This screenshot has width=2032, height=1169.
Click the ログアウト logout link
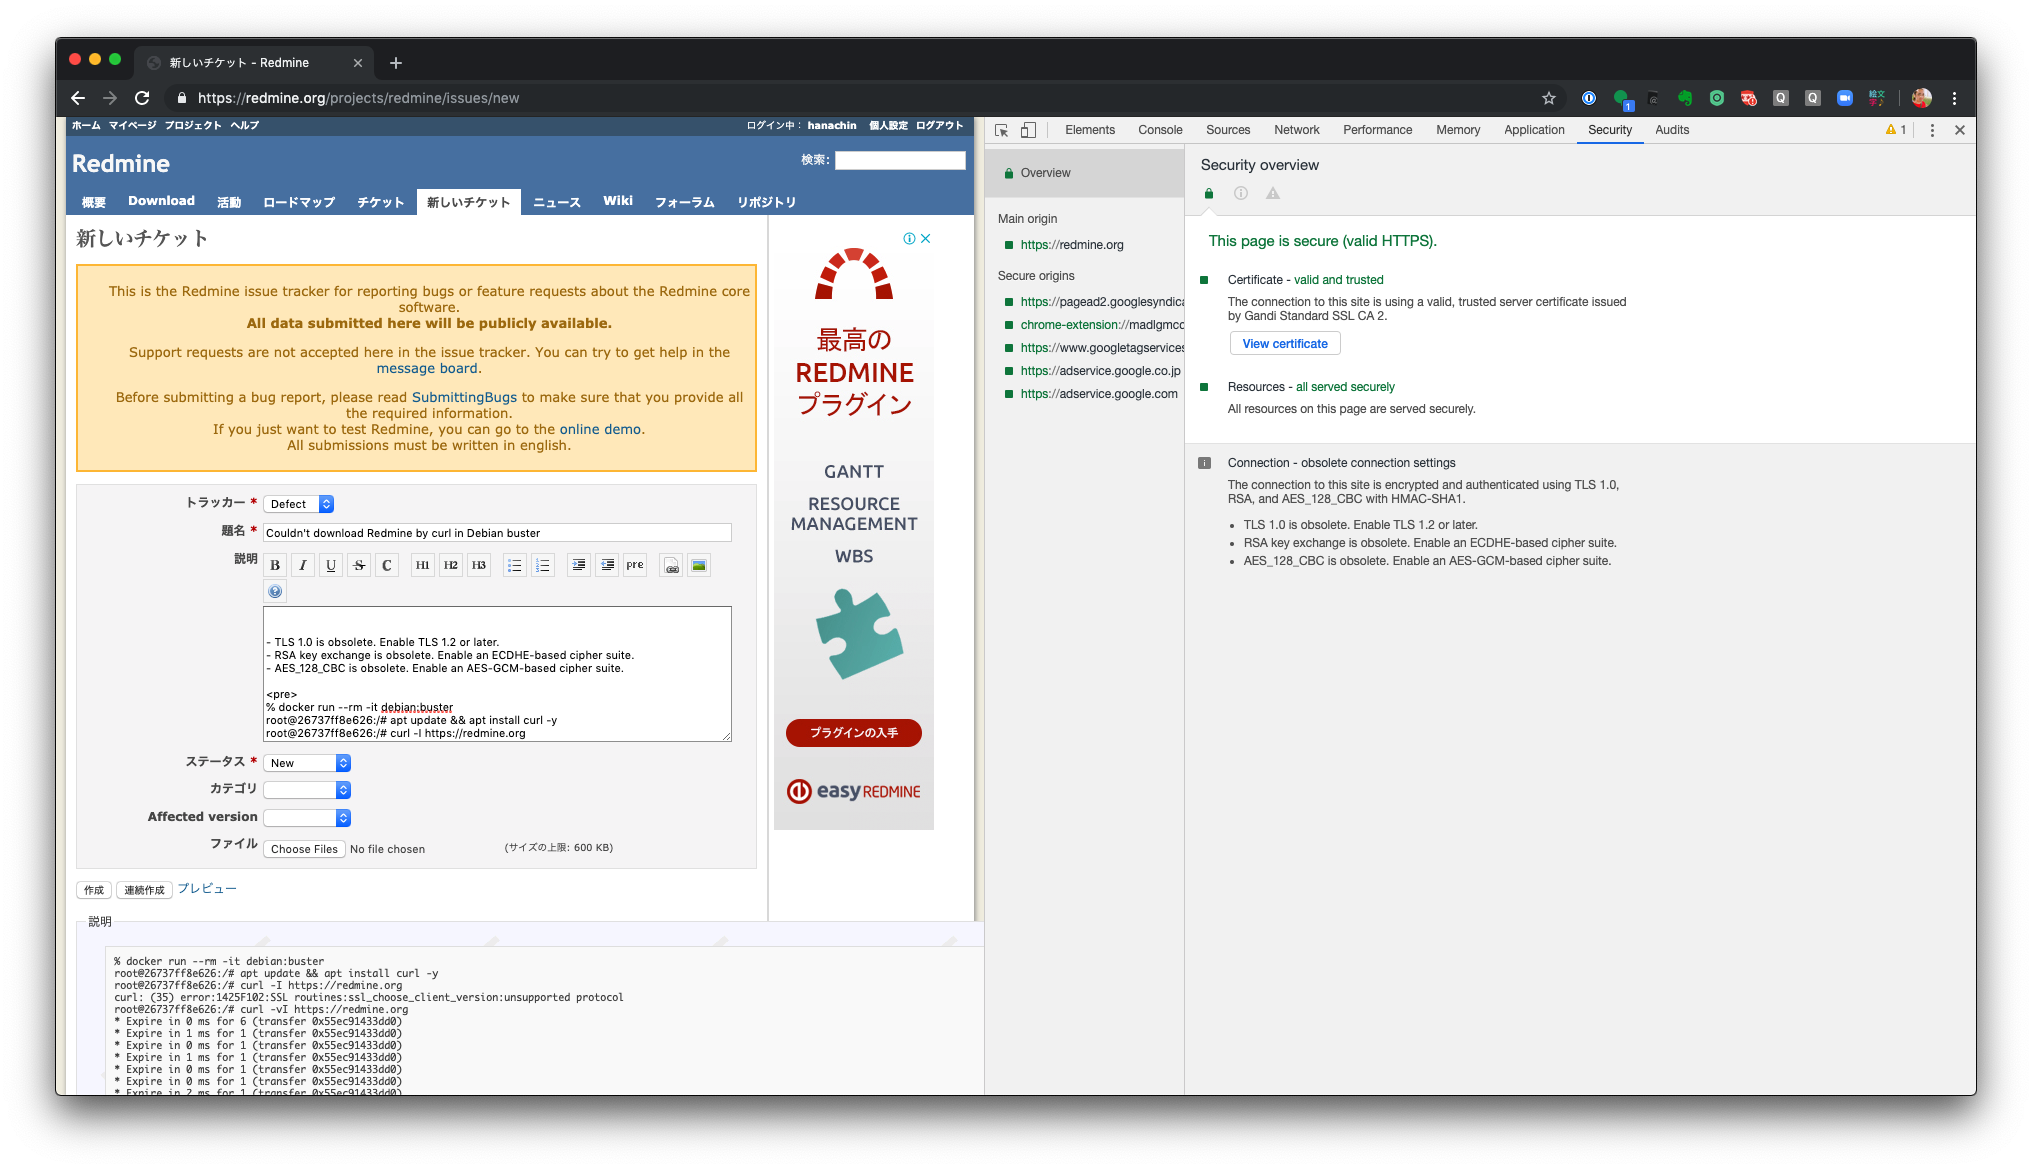[x=939, y=125]
